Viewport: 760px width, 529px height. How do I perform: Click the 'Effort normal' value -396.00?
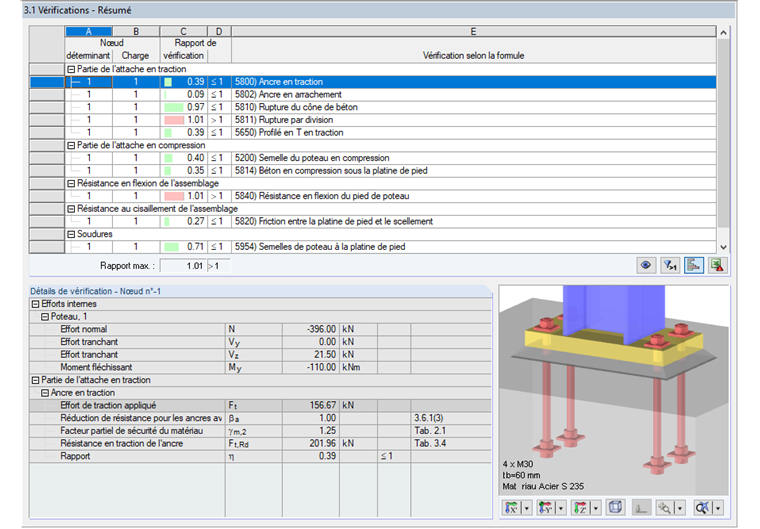[x=311, y=329]
